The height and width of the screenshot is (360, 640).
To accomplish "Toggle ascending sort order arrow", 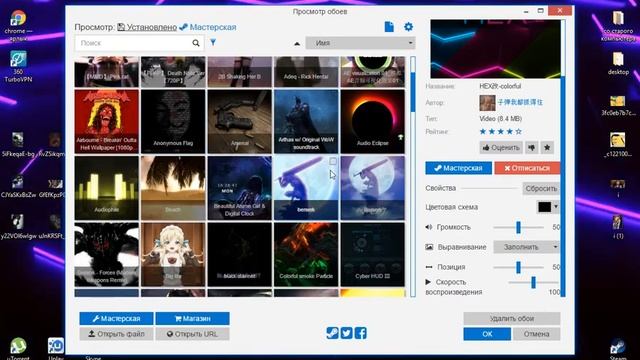I will pos(297,43).
